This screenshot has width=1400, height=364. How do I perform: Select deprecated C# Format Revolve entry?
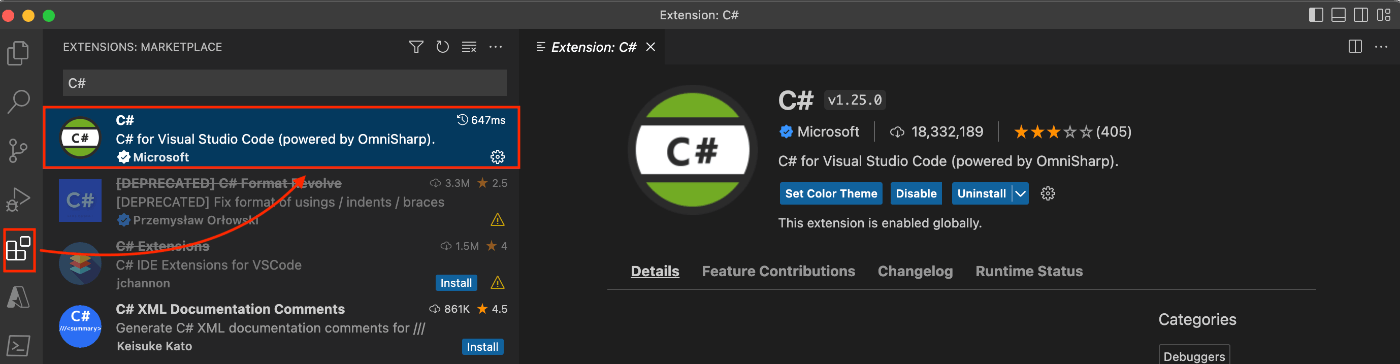(x=282, y=202)
